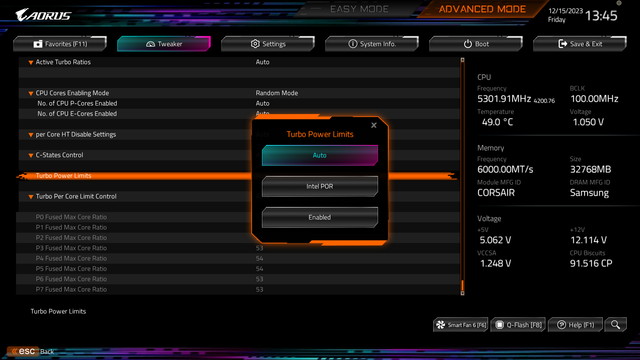640x360 pixels.
Task: Click the Tweaker gauge icon
Action: tap(150, 44)
